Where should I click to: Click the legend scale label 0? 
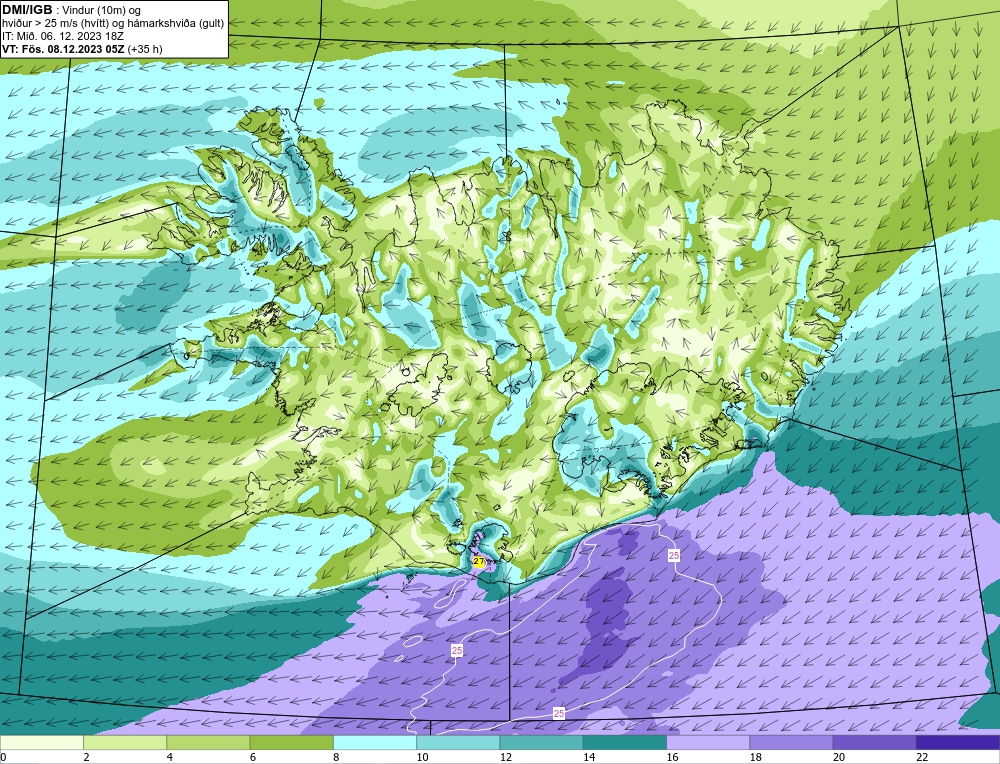[x=3, y=758]
